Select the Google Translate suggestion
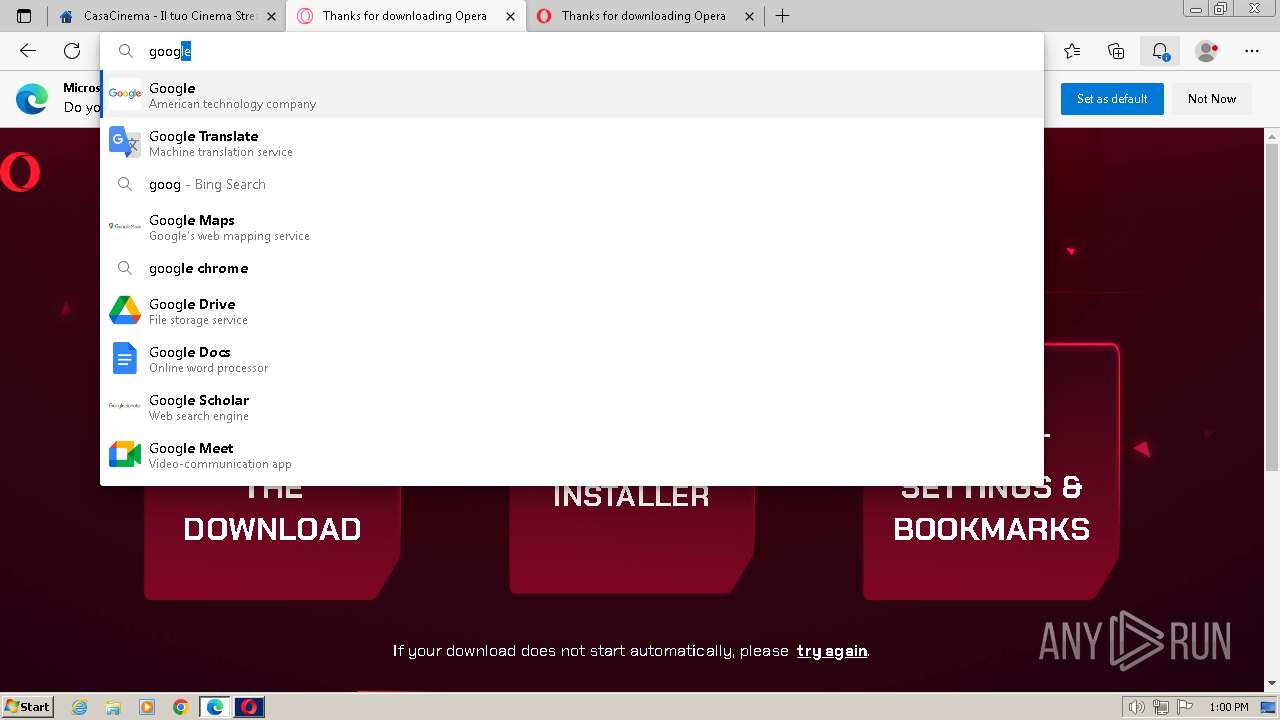Screen dimensions: 1280x720 (x=572, y=143)
